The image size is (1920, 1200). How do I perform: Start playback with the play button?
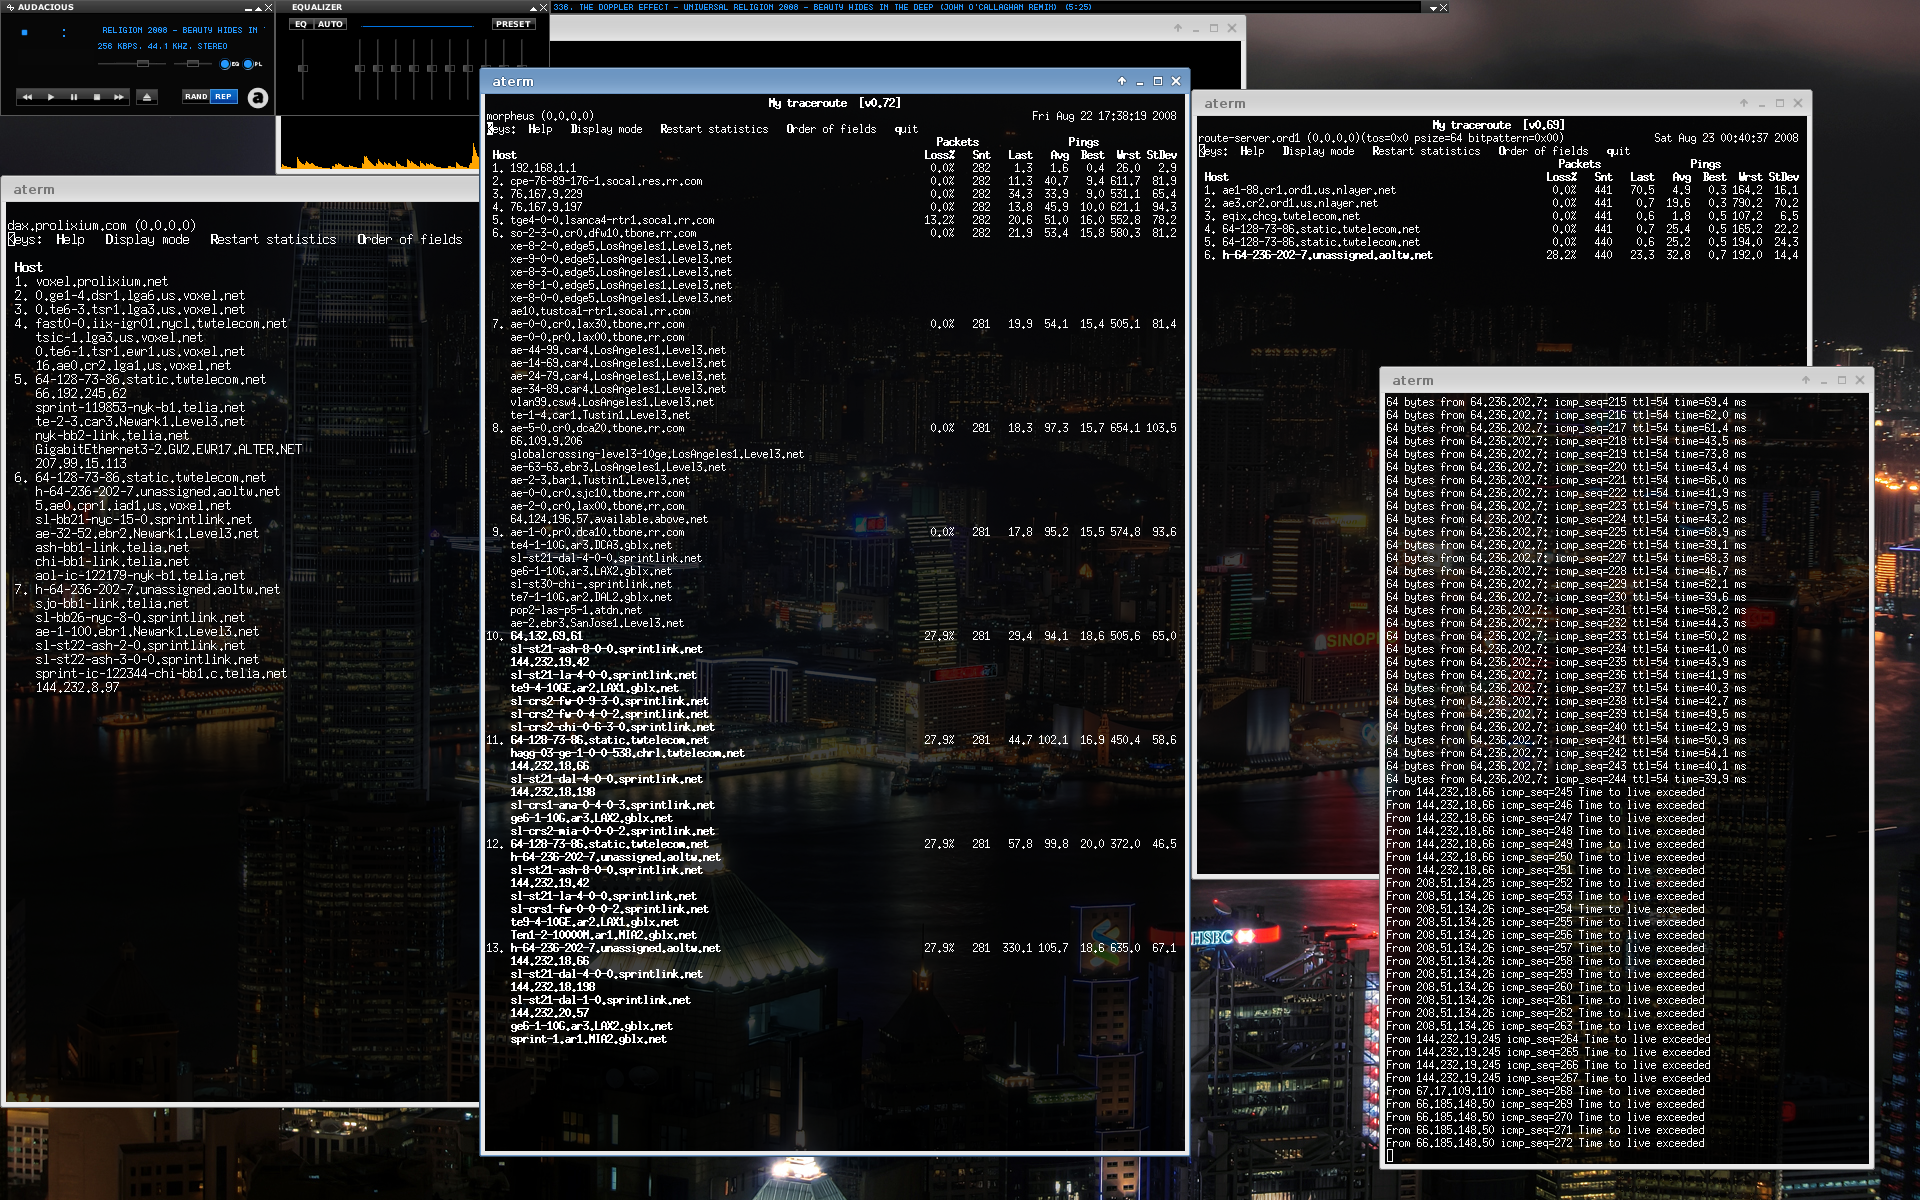coord(50,97)
